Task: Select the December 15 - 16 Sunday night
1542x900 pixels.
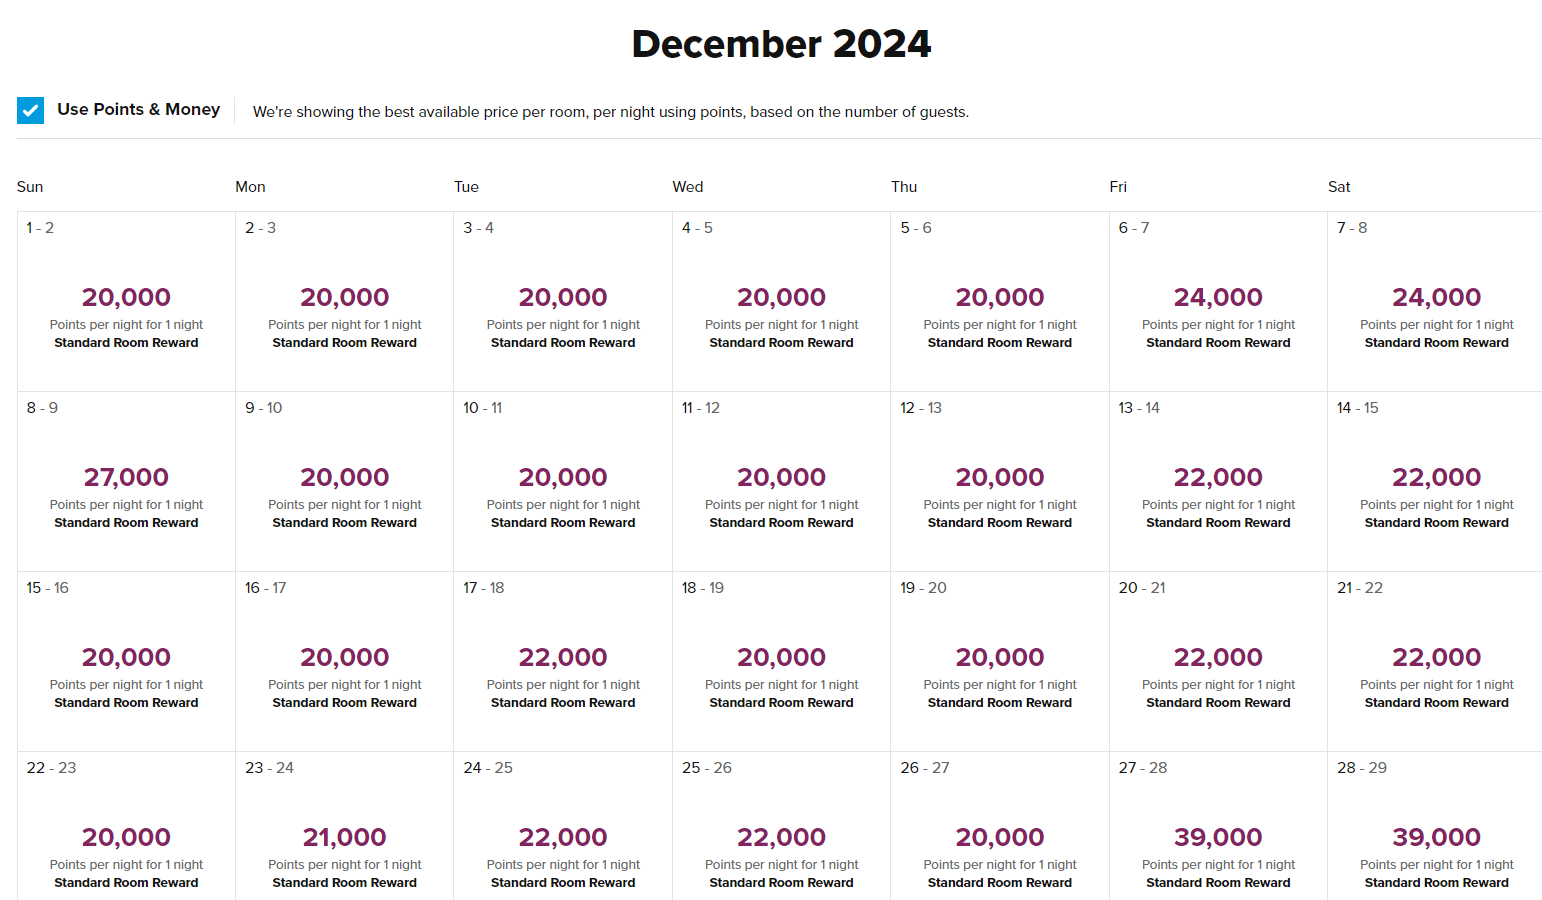Action: 126,661
